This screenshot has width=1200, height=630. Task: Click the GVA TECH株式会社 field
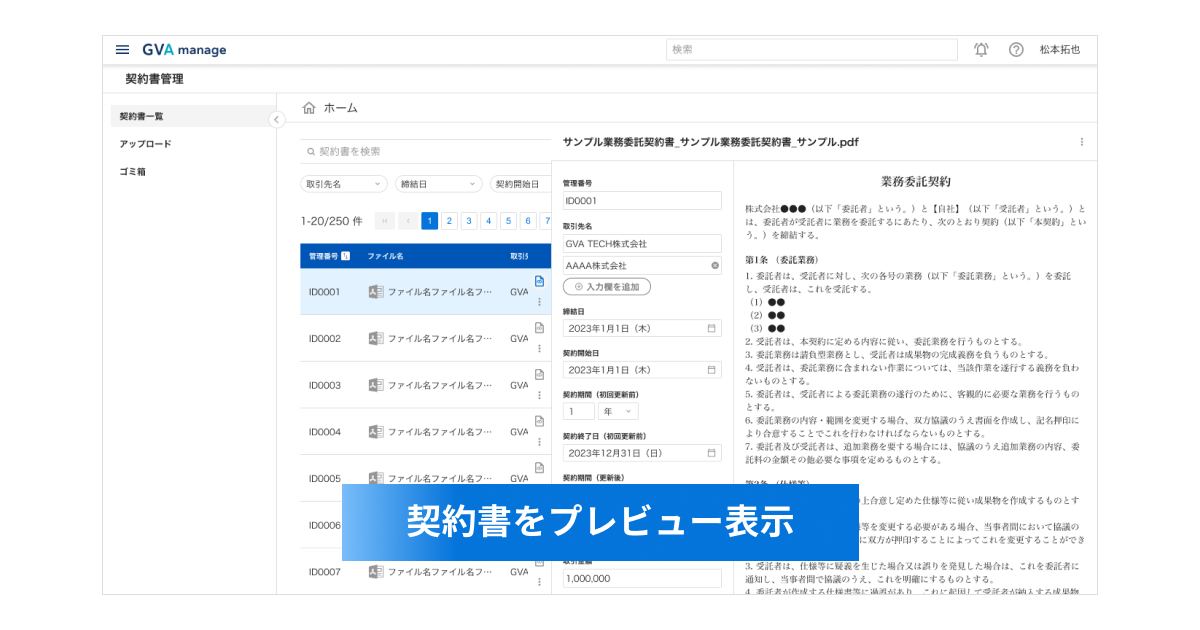click(642, 243)
